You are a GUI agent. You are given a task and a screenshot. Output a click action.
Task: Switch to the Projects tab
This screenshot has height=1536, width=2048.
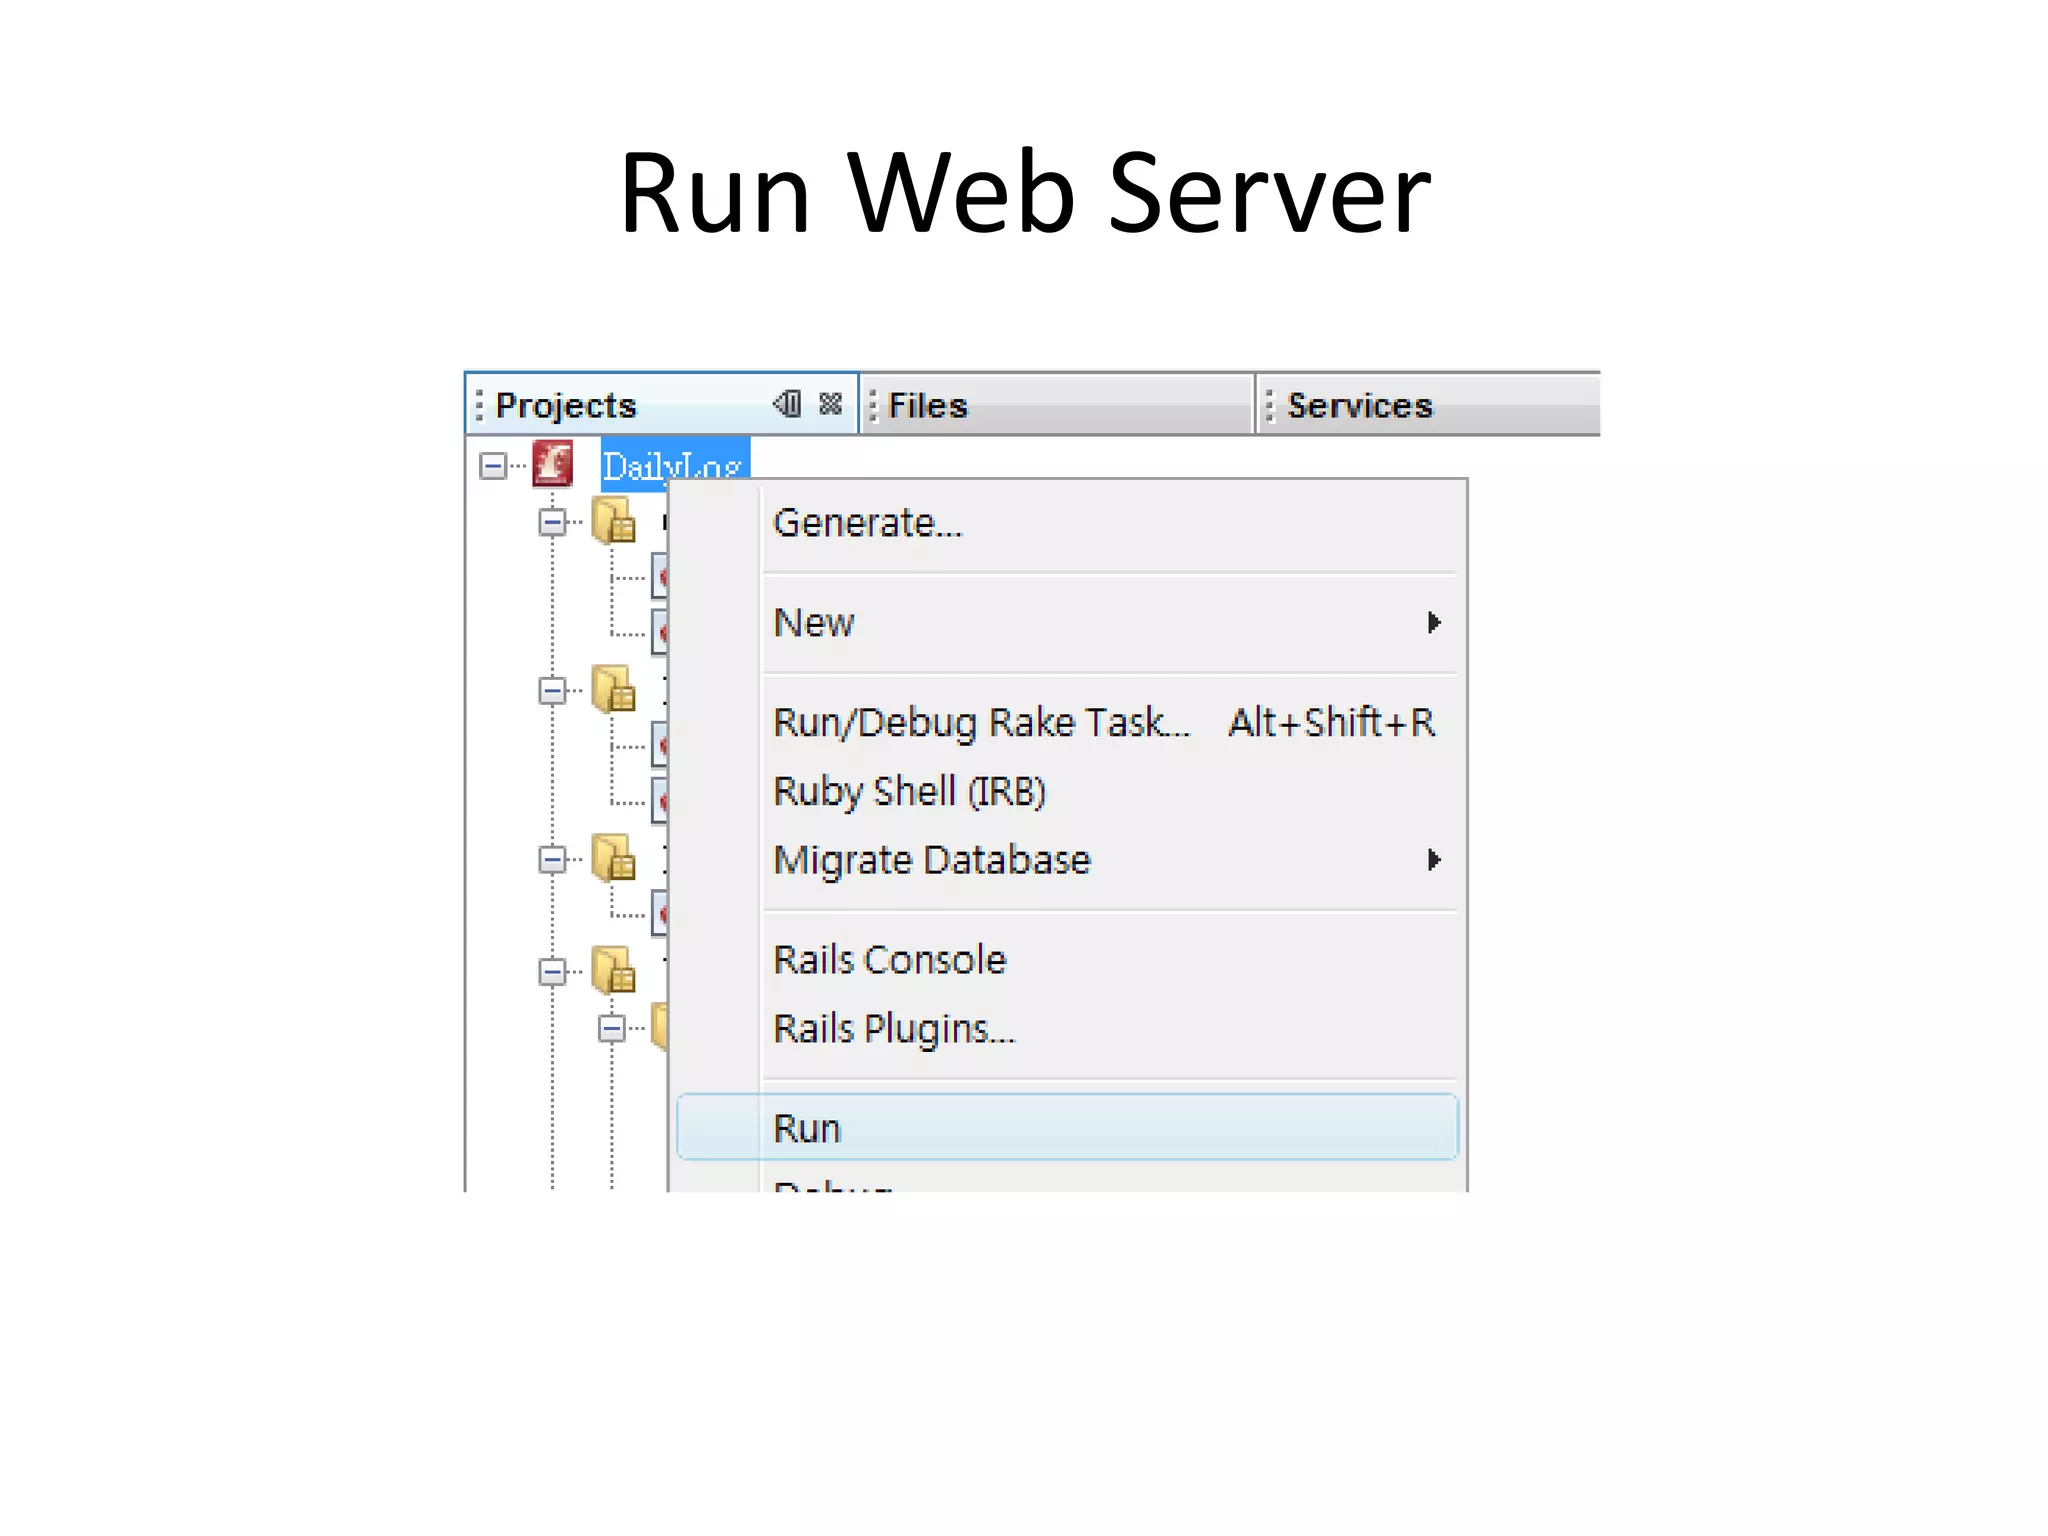(x=662, y=405)
